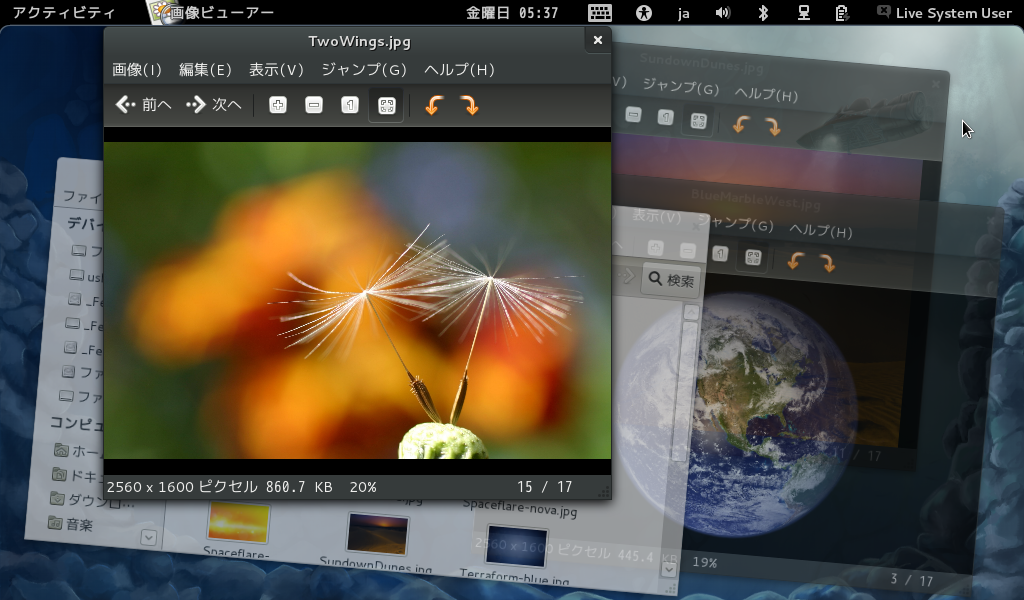Open the power status icon in top bar

tap(842, 12)
